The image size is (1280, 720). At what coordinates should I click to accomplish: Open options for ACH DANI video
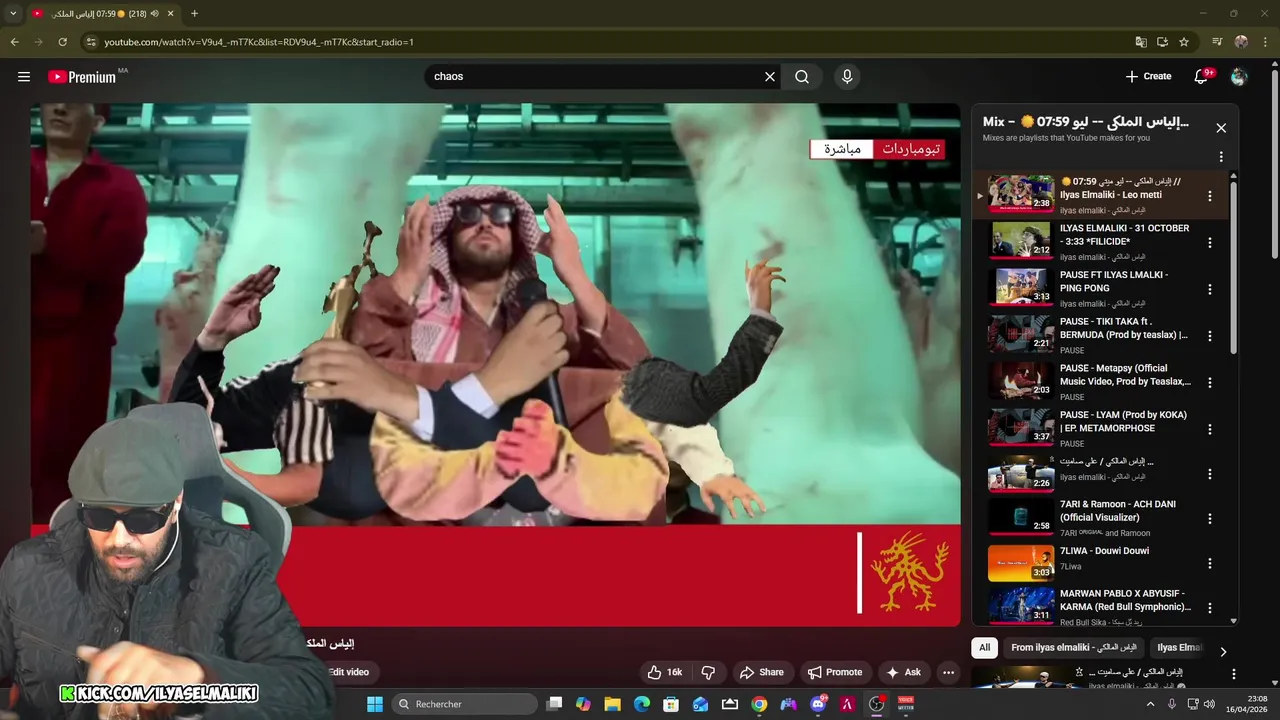pos(1209,519)
